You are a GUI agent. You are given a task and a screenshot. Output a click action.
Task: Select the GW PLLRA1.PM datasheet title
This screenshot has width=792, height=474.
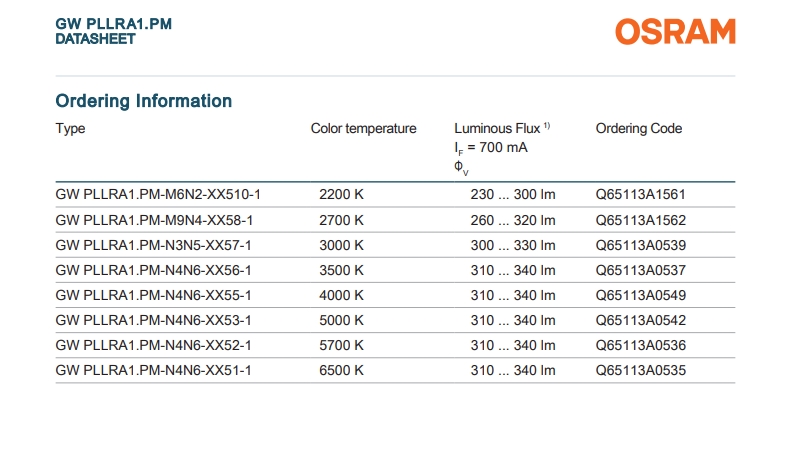click(114, 31)
